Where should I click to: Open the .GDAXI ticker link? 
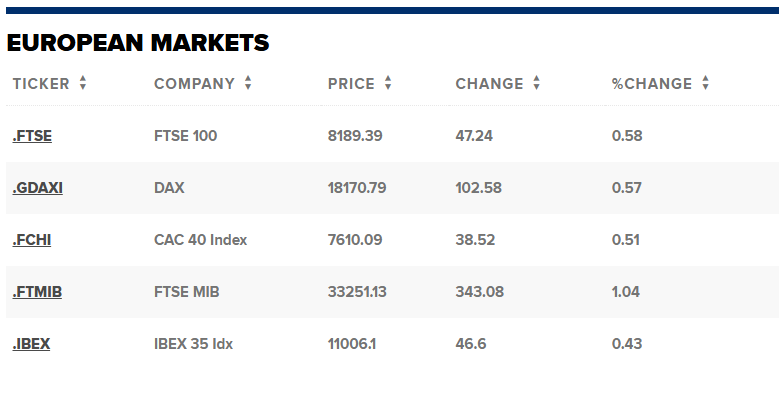tap(38, 188)
